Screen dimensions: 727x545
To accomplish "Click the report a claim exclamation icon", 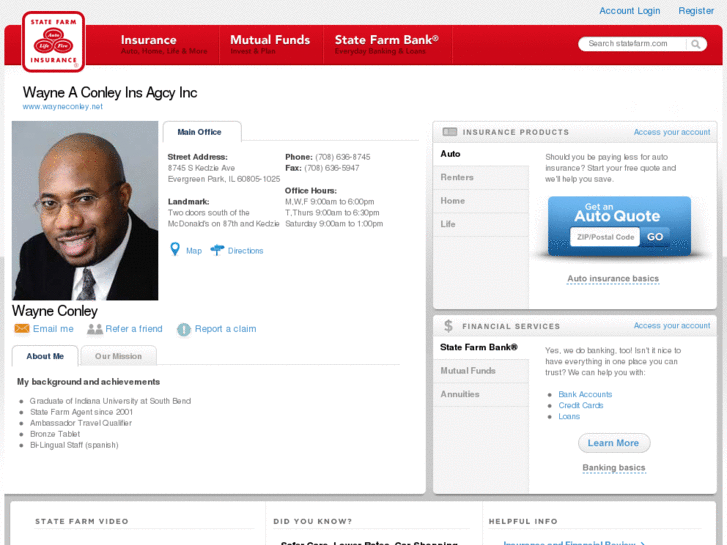I will point(184,329).
